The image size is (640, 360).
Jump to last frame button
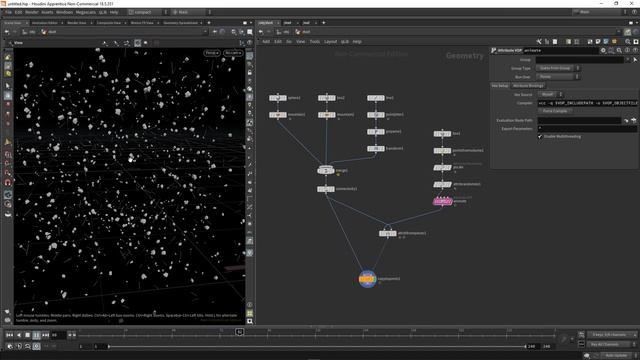click(45, 335)
